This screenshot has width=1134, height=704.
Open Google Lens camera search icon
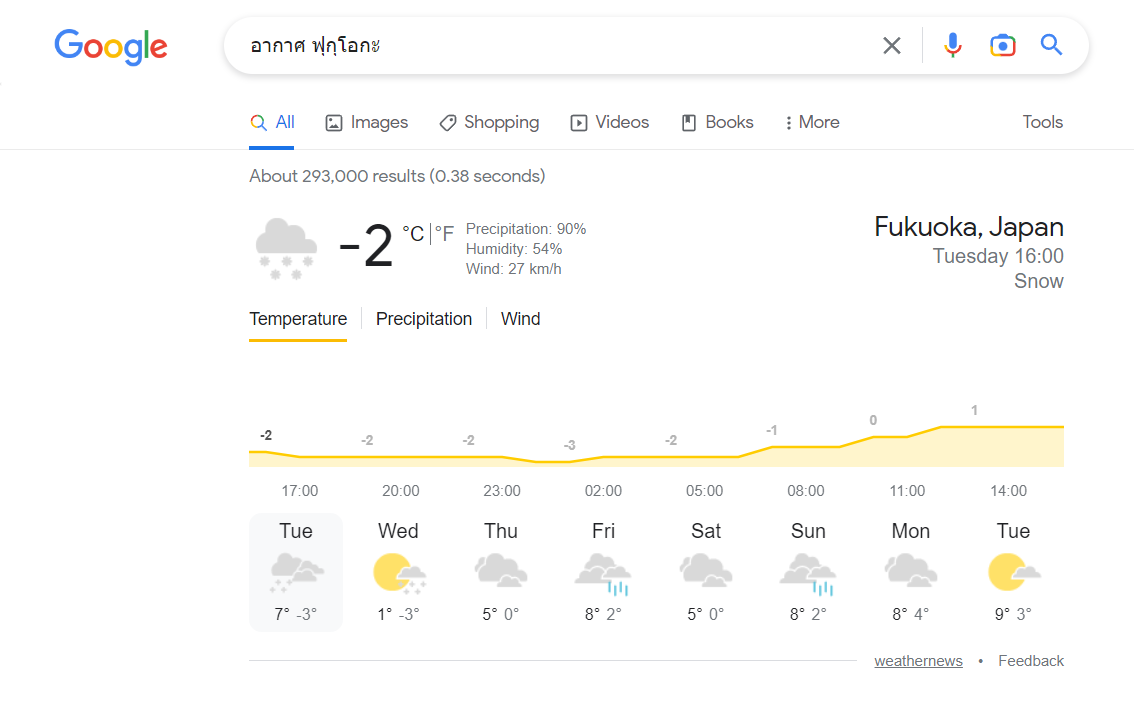[x=1002, y=46]
